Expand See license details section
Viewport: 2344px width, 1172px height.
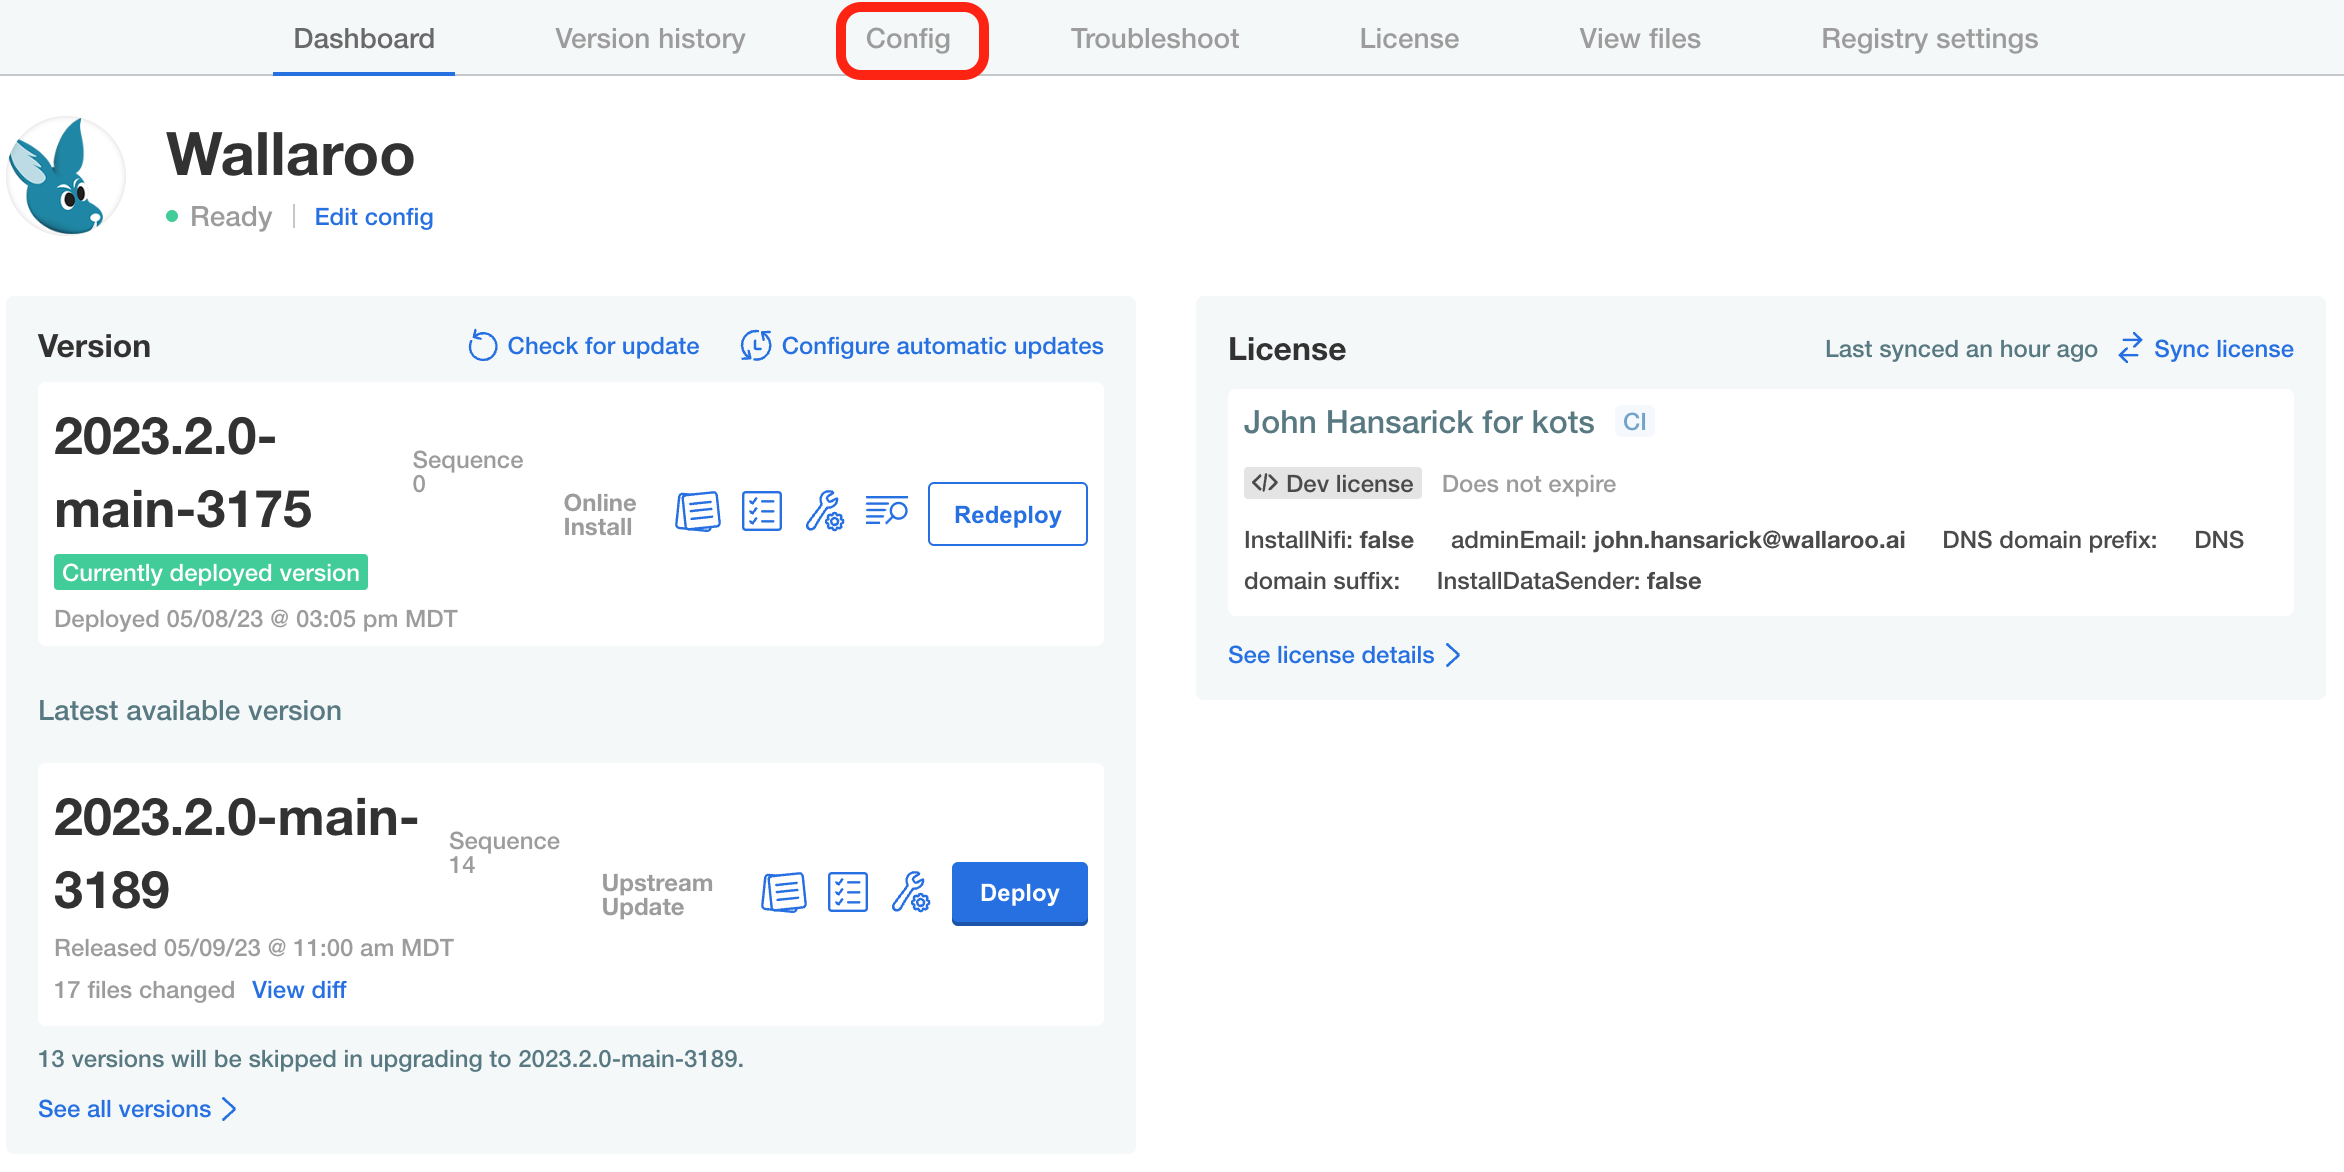[1344, 653]
